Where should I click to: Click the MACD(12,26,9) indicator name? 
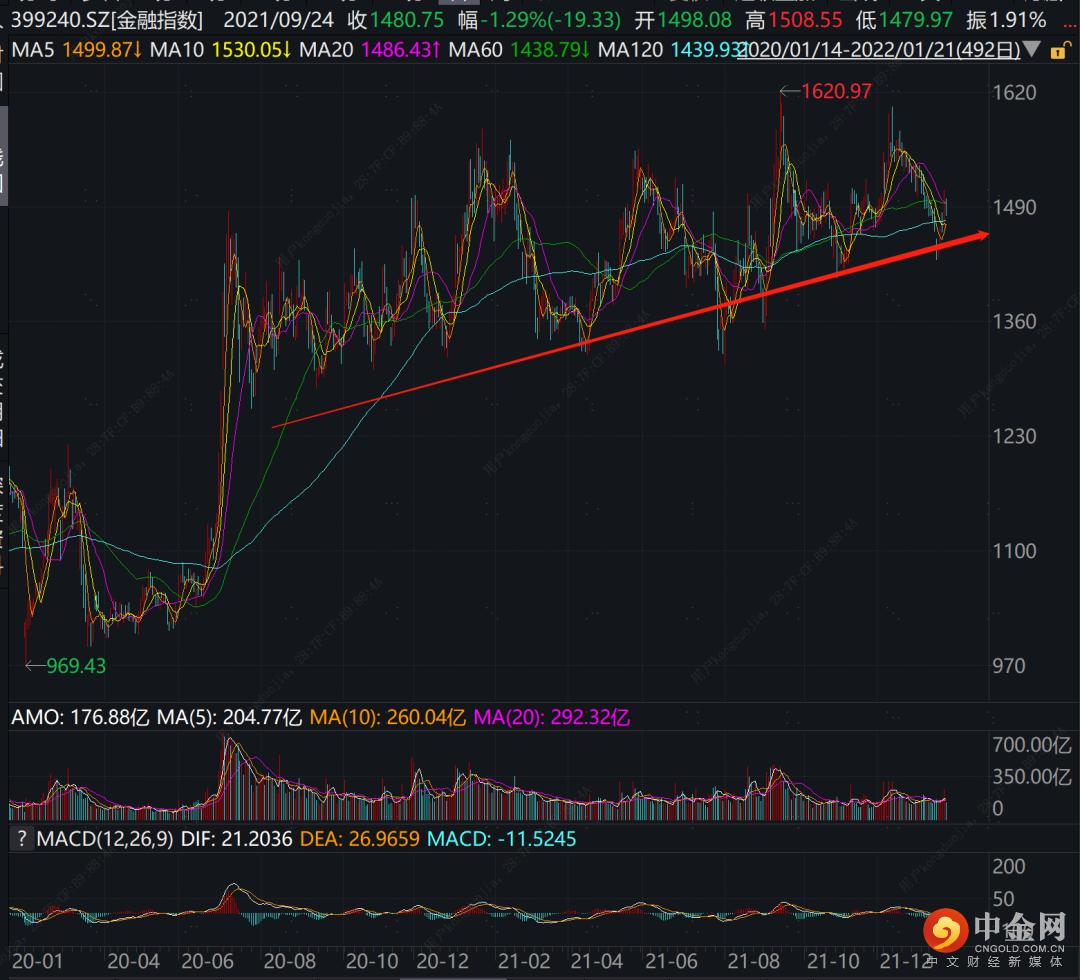(105, 839)
